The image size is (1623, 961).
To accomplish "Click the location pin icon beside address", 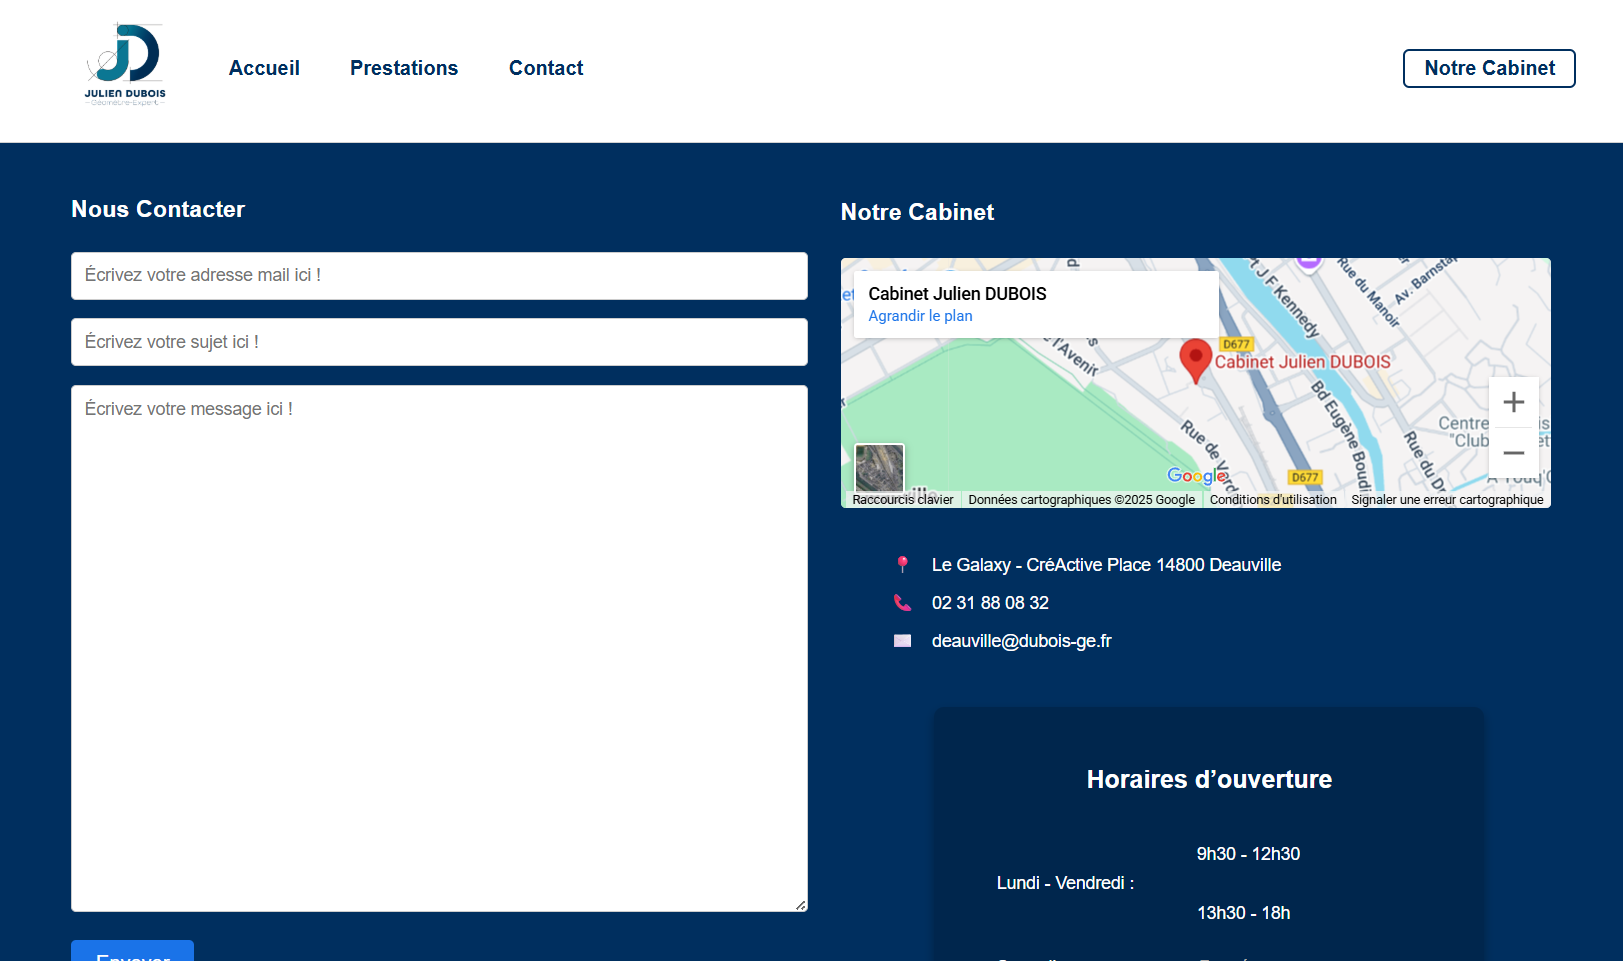I will 902,565.
